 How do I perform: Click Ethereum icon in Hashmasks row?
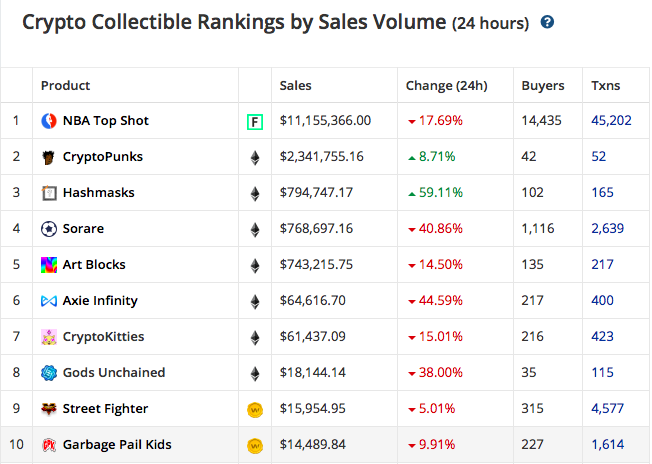point(255,194)
